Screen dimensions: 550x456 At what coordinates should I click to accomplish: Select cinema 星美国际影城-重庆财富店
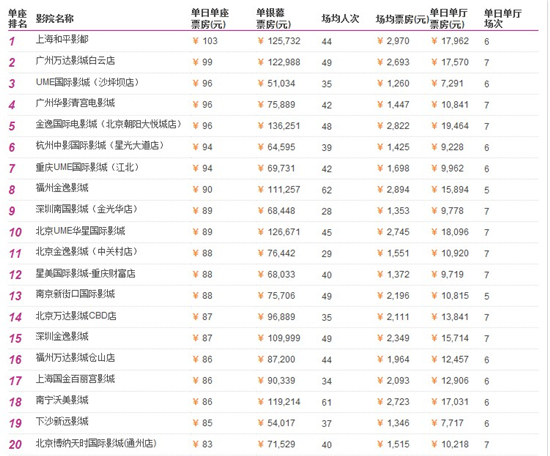coord(86,273)
